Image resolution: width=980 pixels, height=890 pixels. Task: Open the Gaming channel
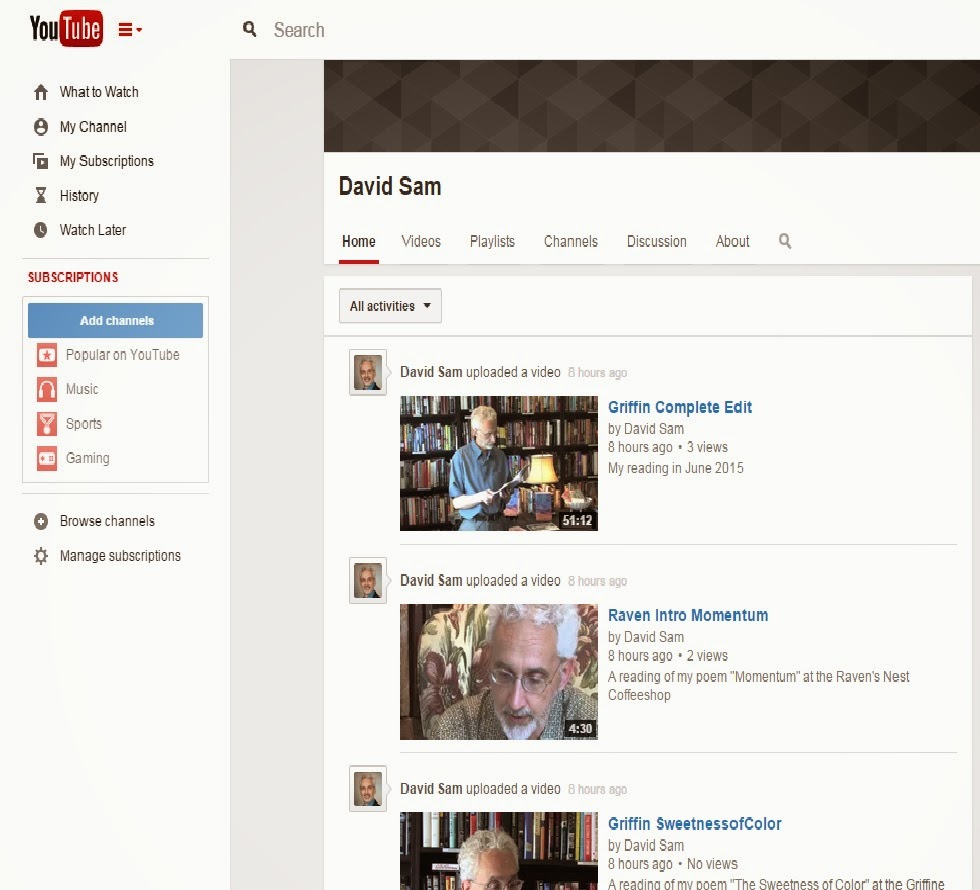tap(88, 458)
